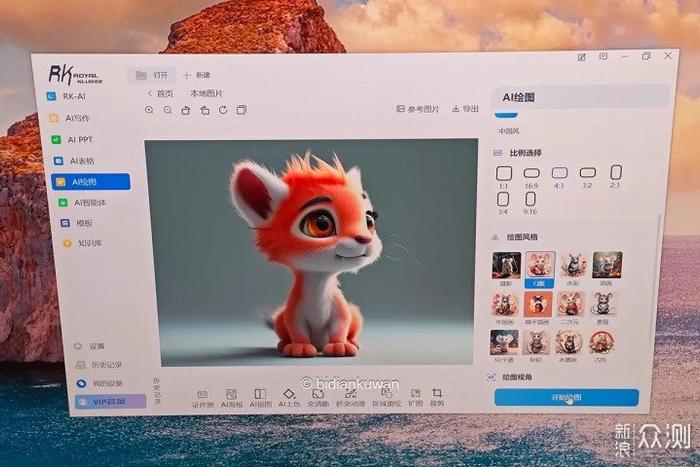This screenshot has width=700, height=467.
Task: Click the copy/duplicate squares toolbar icon
Action: click(x=242, y=110)
